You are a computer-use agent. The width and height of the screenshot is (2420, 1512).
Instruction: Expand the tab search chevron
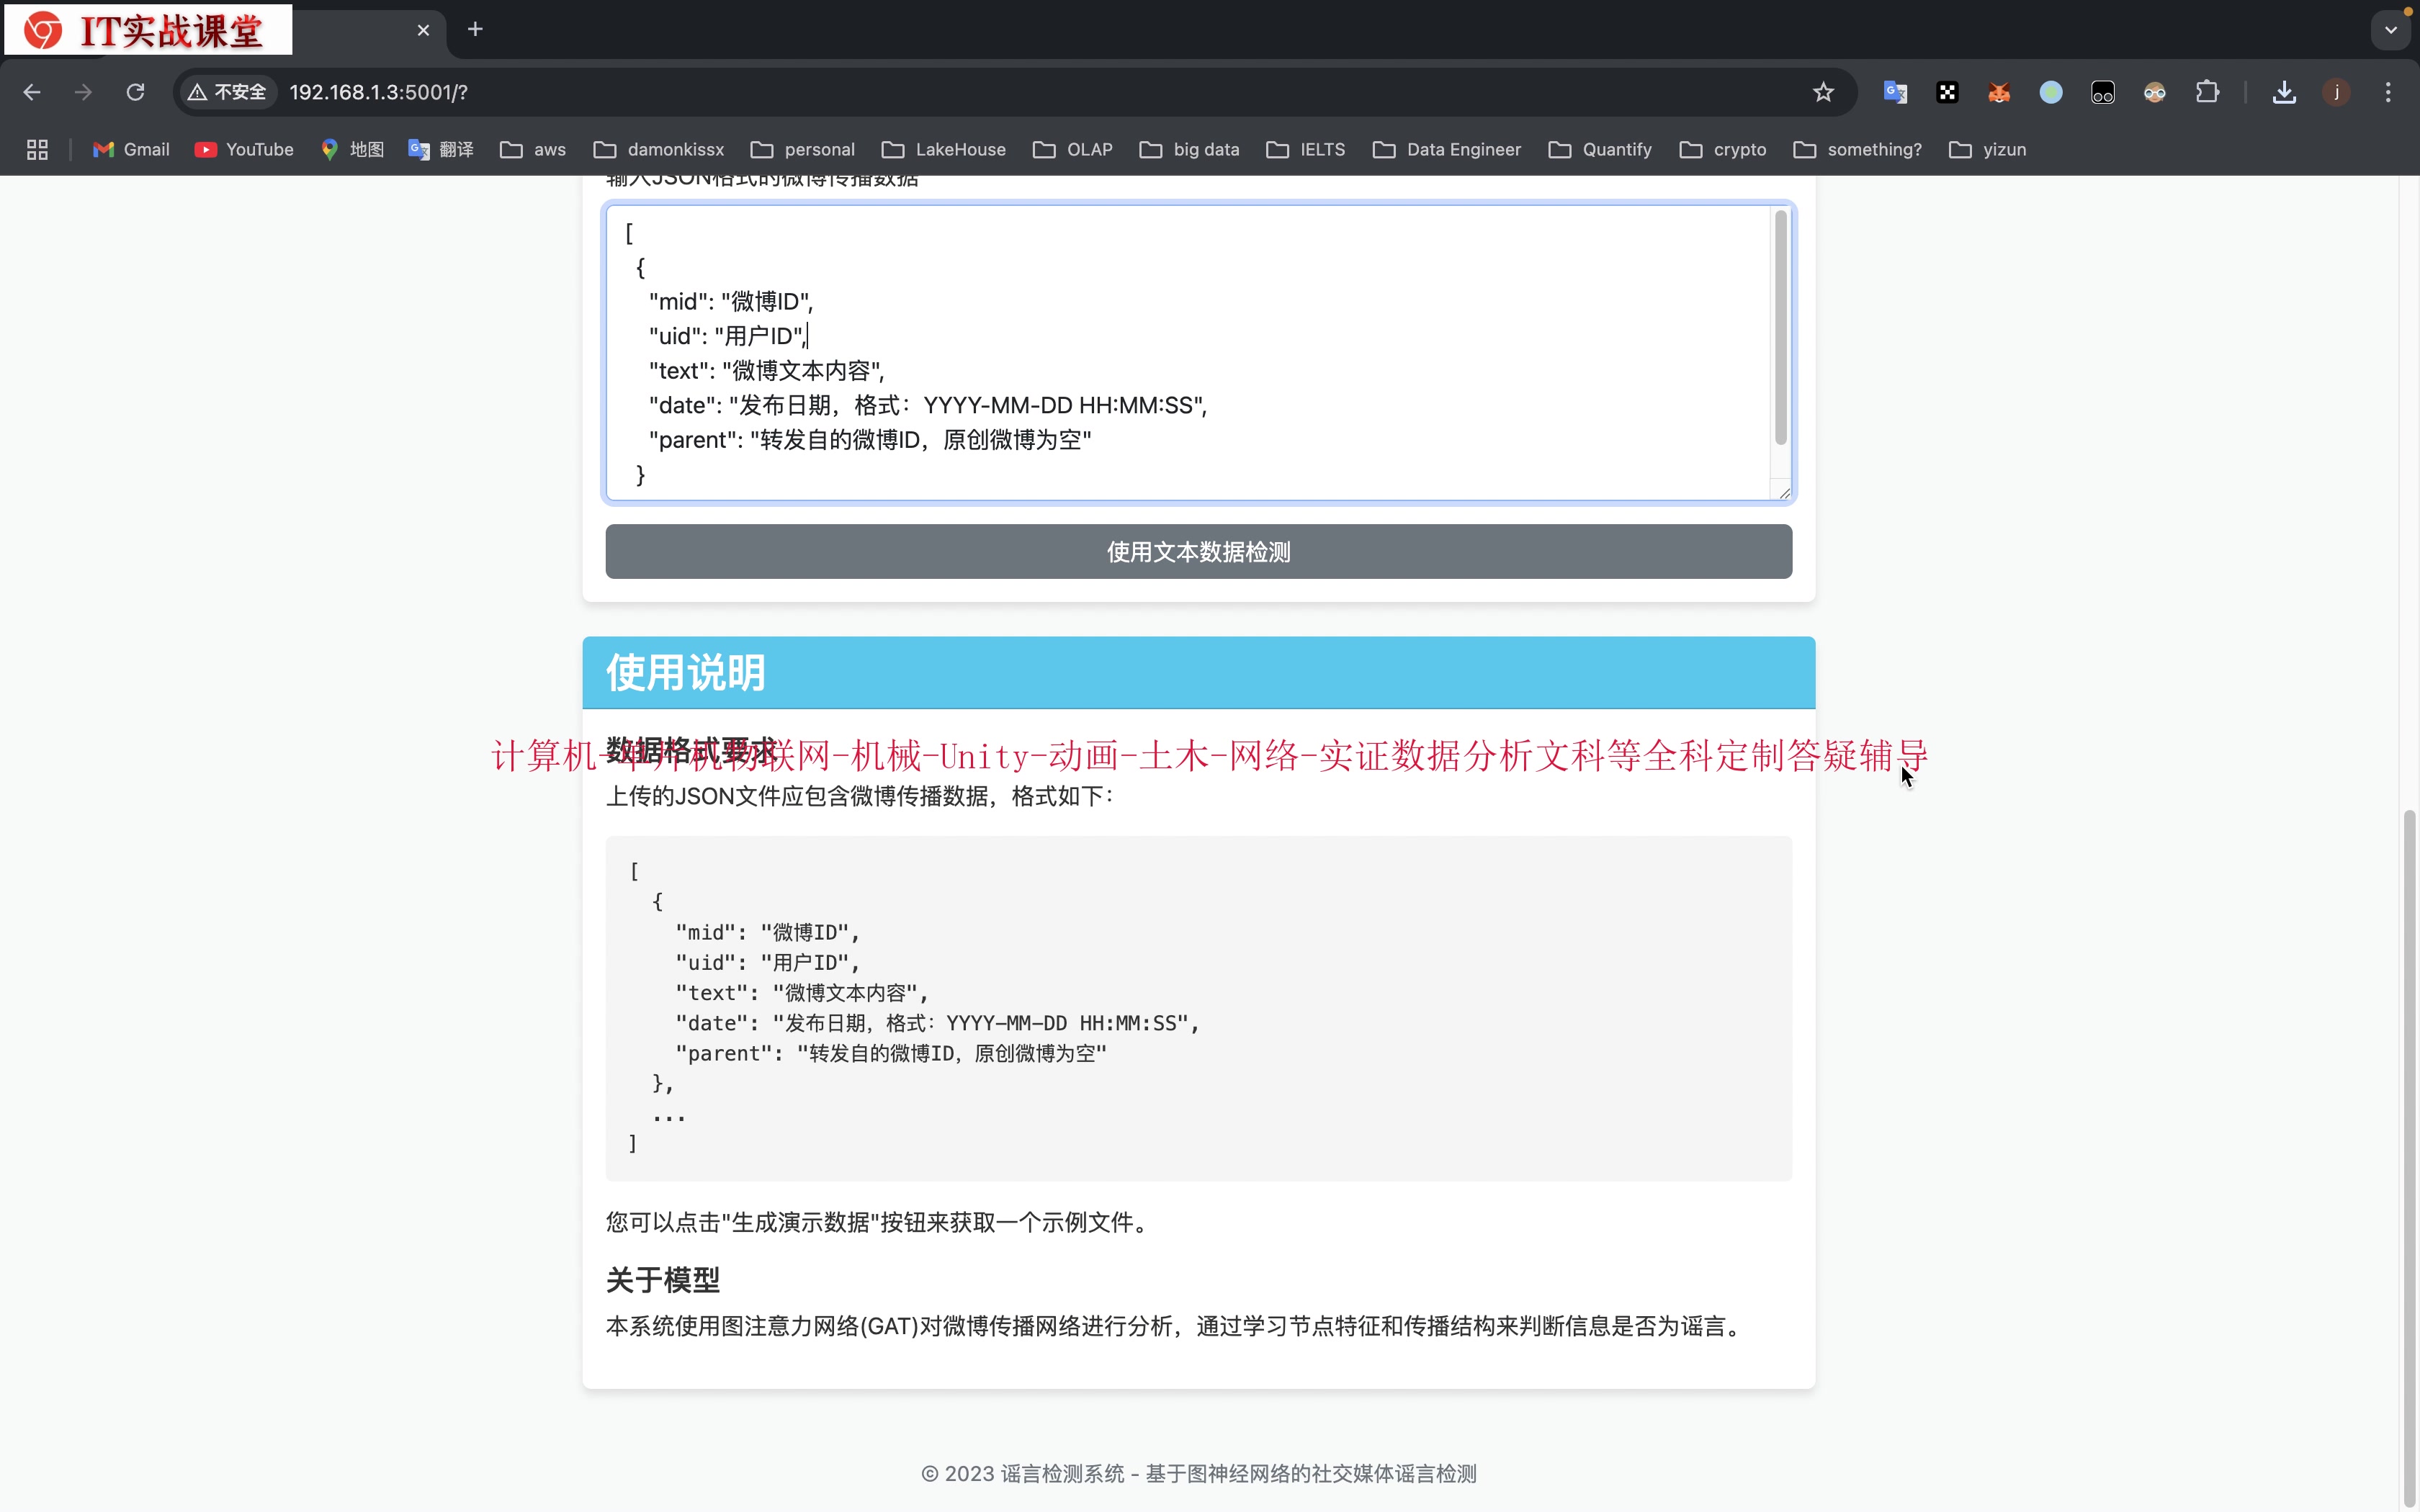coord(2390,30)
